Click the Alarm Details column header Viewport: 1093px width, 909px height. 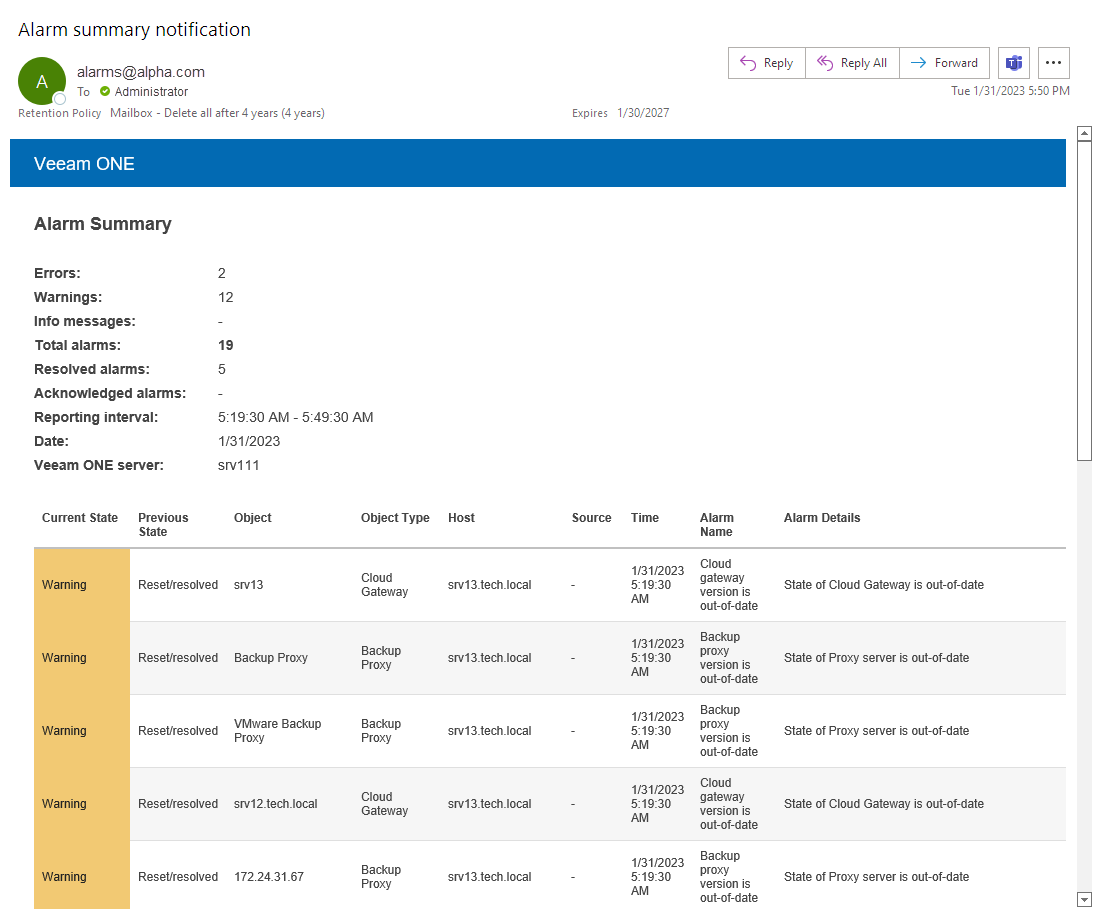pyautogui.click(x=822, y=518)
